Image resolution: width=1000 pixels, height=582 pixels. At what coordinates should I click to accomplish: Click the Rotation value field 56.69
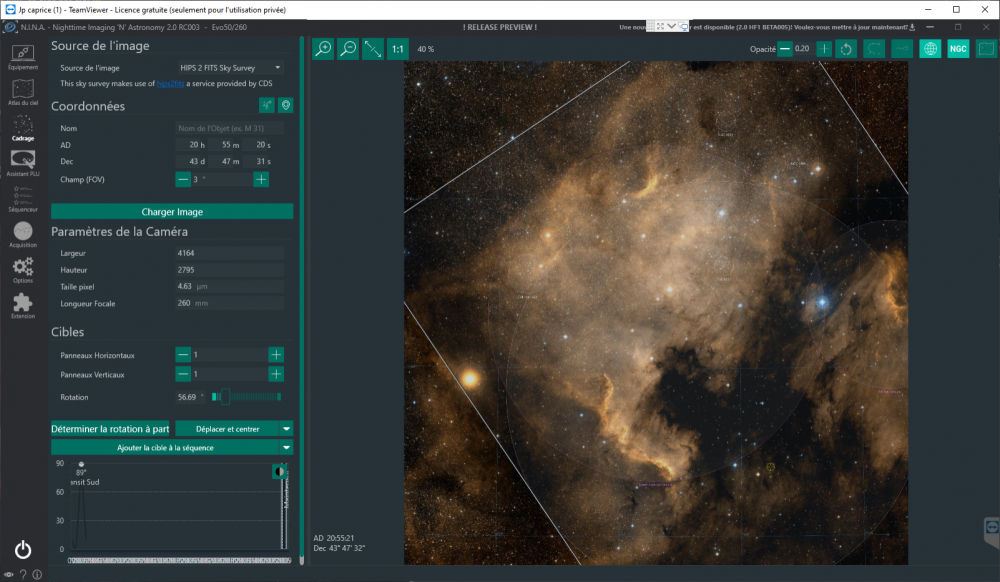click(191, 397)
